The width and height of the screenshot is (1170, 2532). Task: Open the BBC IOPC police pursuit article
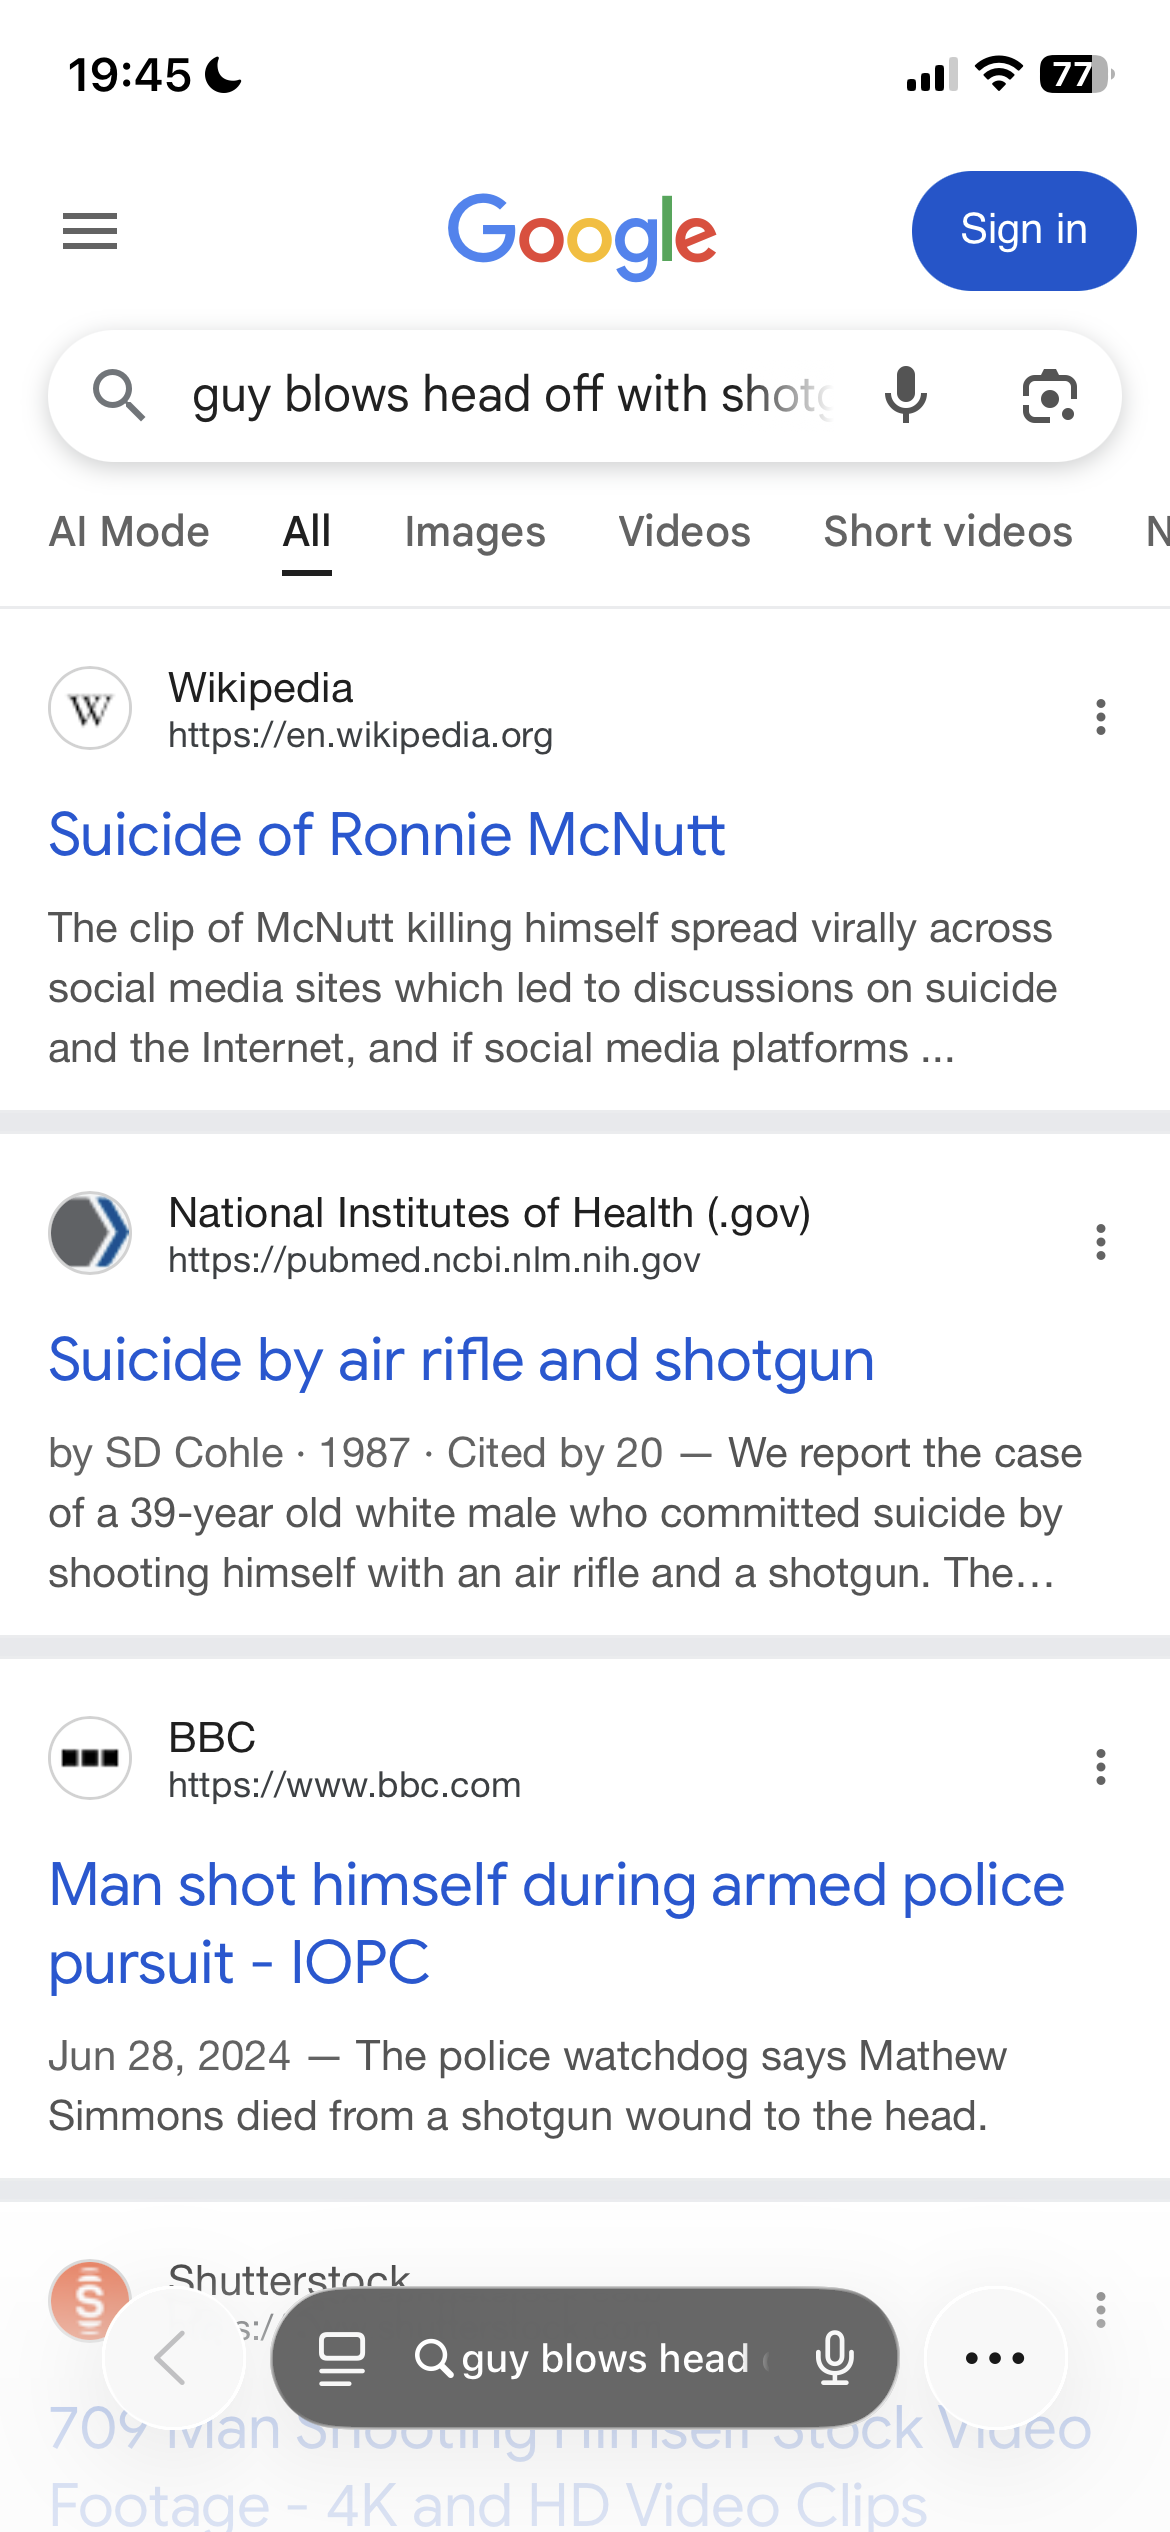(x=556, y=1923)
